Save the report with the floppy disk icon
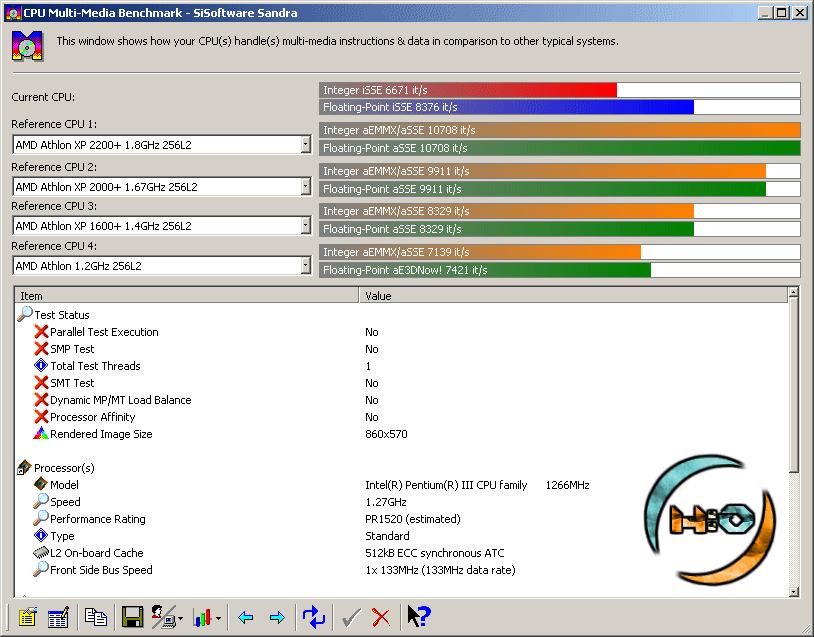Image resolution: width=814 pixels, height=637 pixels. point(132,617)
